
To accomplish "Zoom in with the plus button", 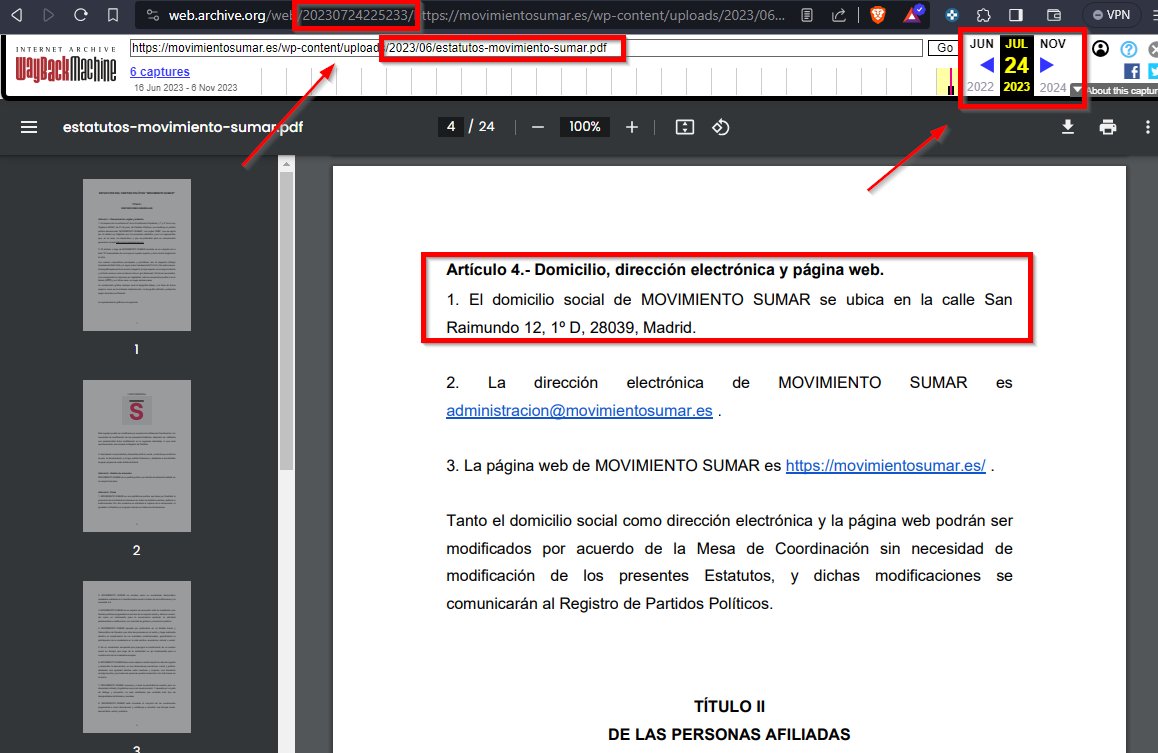I will pos(631,127).
